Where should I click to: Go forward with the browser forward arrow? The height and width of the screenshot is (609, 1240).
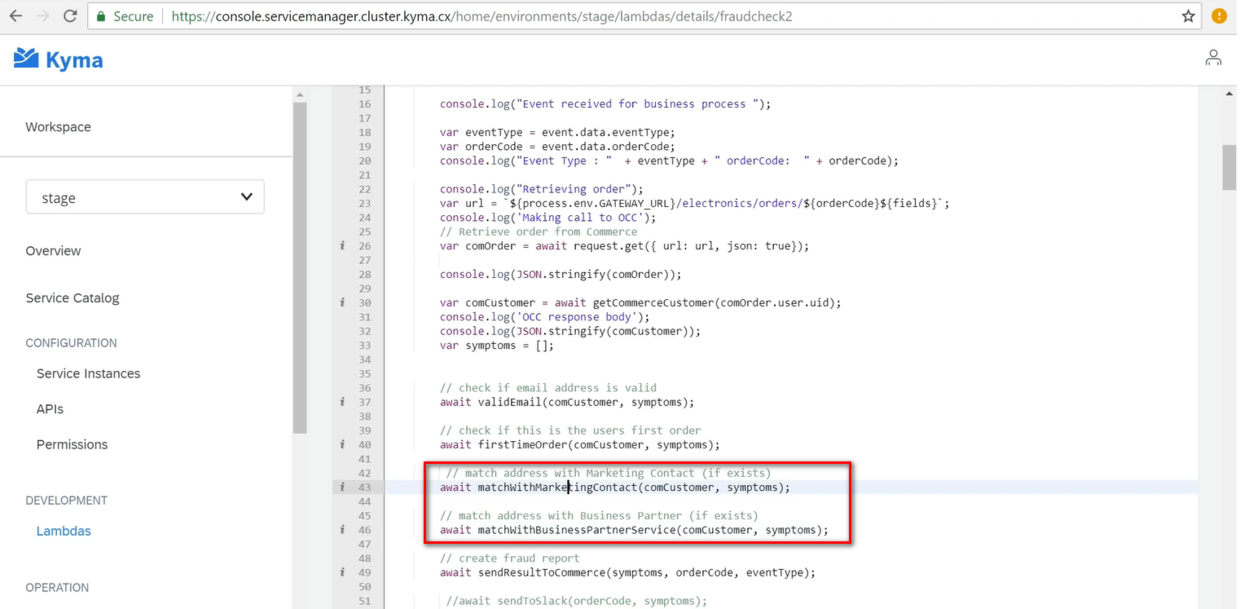(43, 16)
